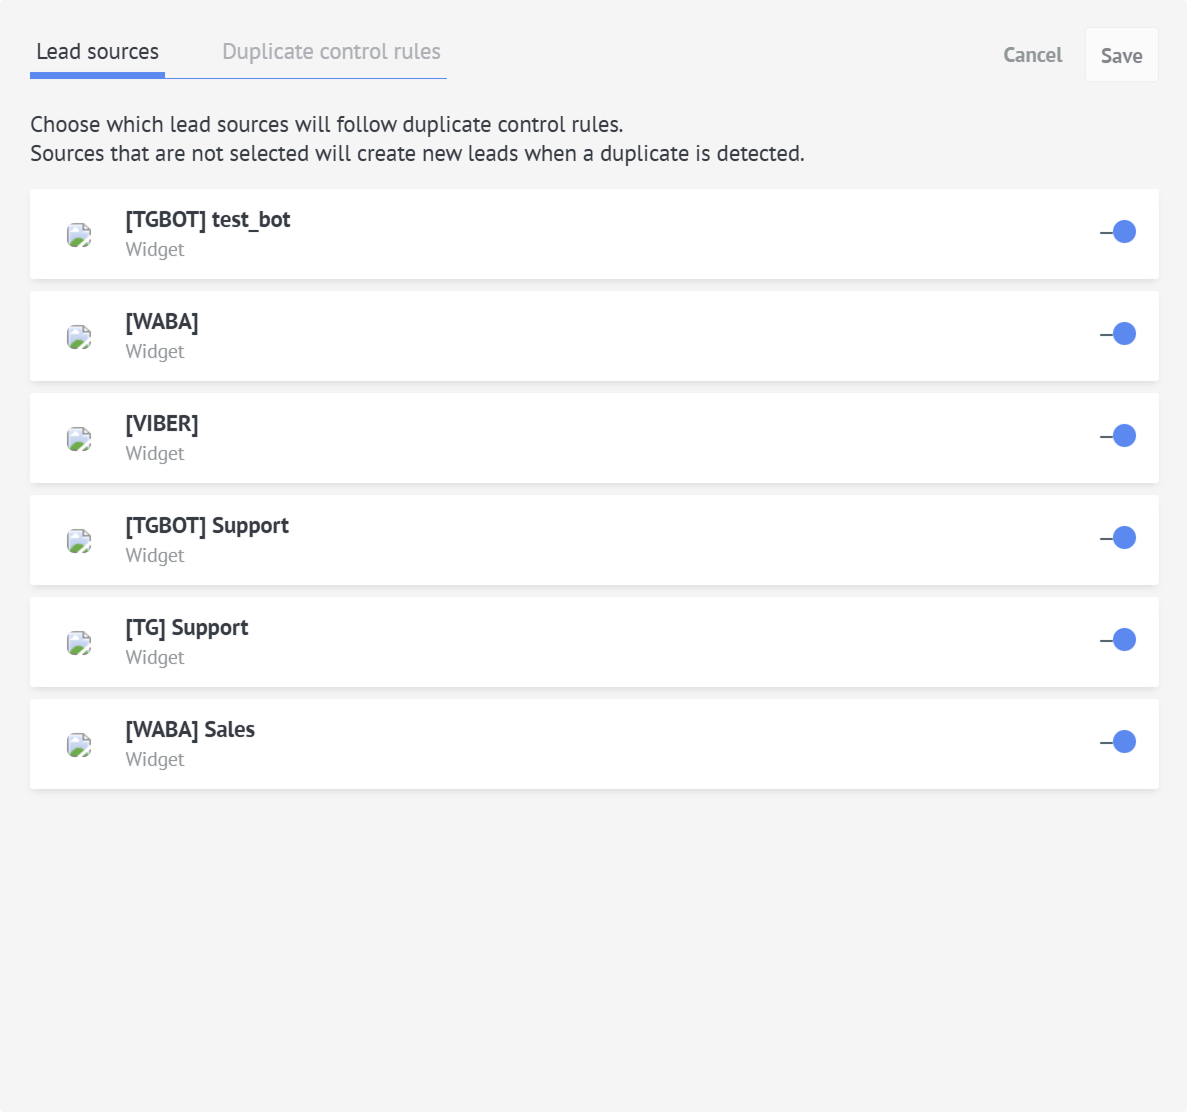This screenshot has height=1112, width=1187.
Task: Select the Lead sources tab
Action: coord(98,51)
